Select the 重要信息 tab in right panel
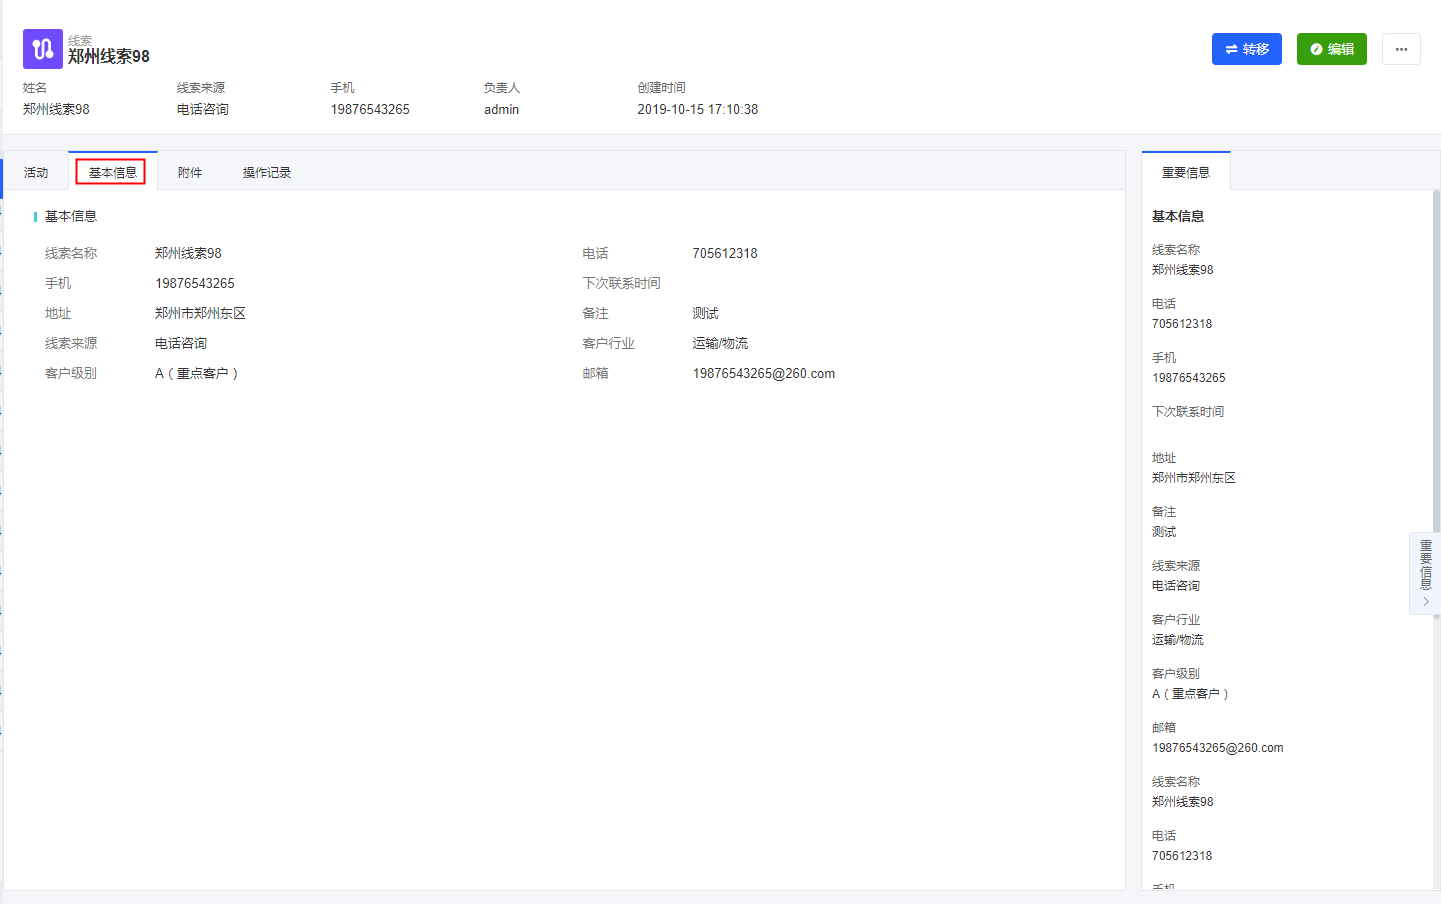The image size is (1441, 904). tap(1185, 173)
